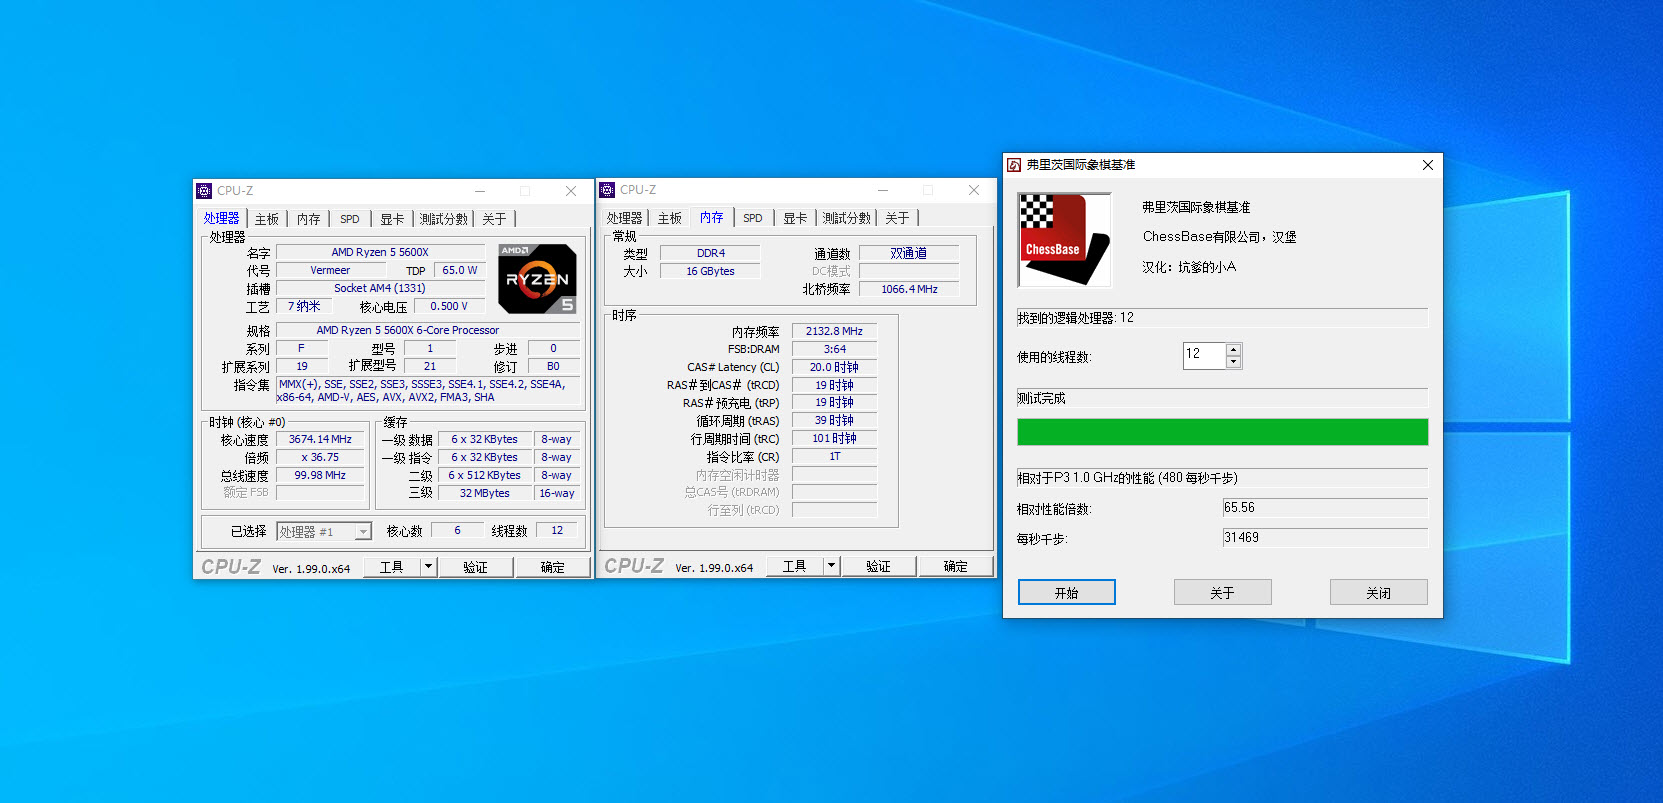
Task: Expand 工具 dropdown arrow in left CPU-Z window
Action: click(428, 567)
